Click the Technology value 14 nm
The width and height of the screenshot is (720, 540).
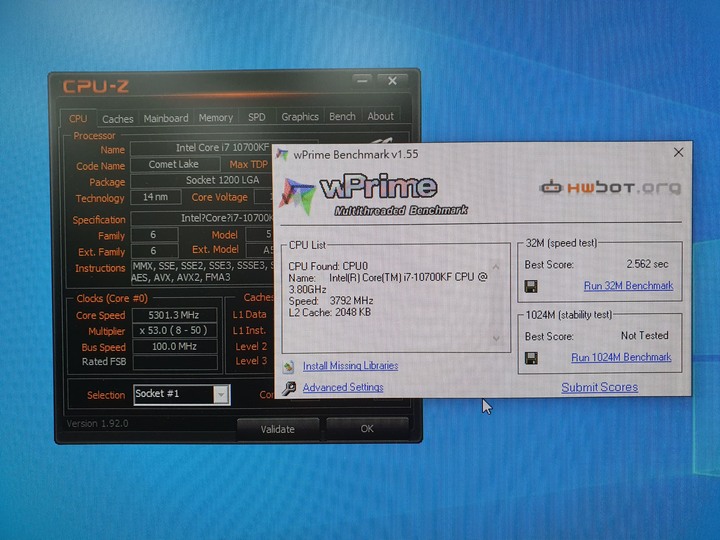click(155, 197)
